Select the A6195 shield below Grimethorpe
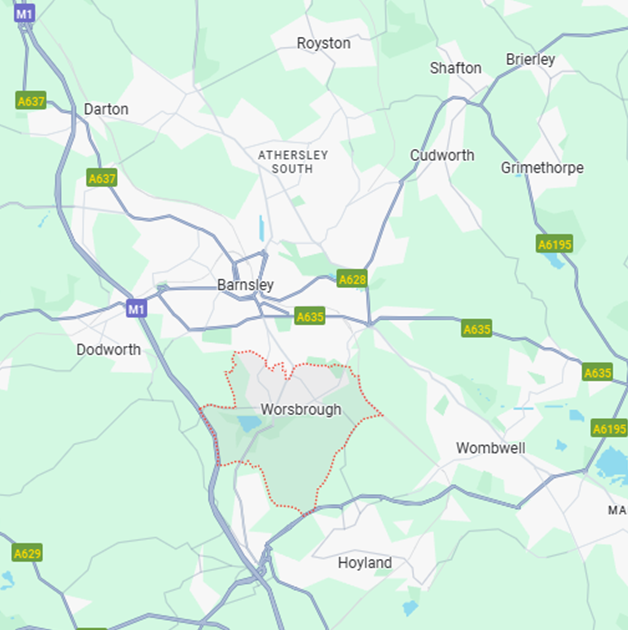Image resolution: width=628 pixels, height=630 pixels. coord(554,244)
